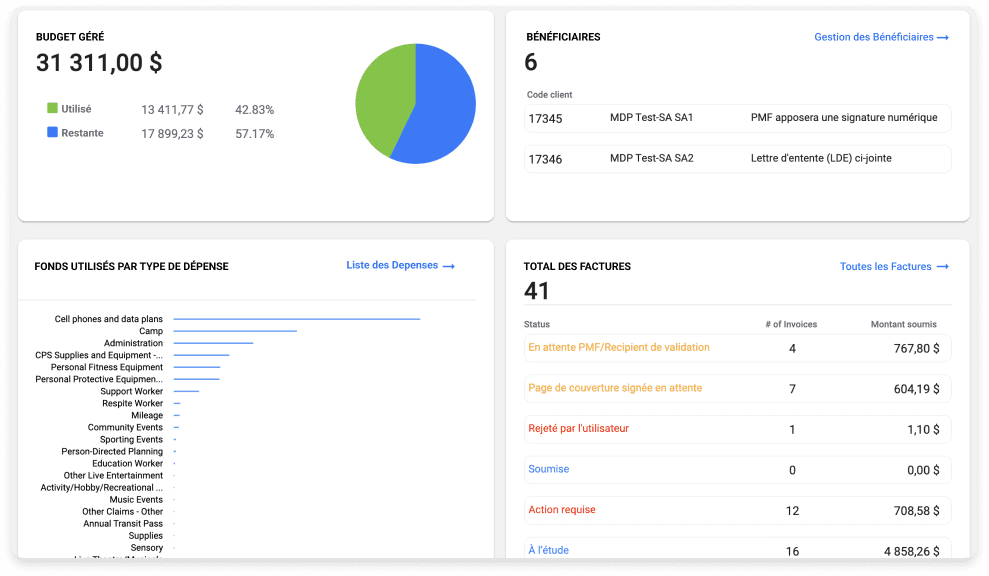Click the 708,58 $ submitted amount
Viewport: 989px width, 576px height.
coord(916,511)
